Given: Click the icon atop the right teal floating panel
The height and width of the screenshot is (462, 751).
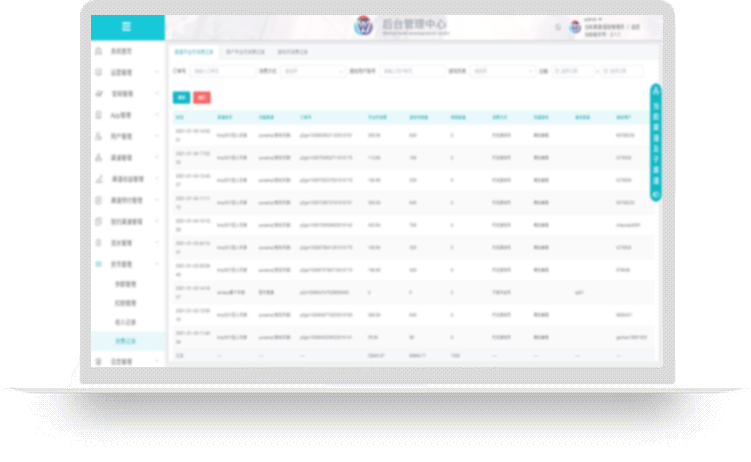Looking at the screenshot, I should coord(655,91).
